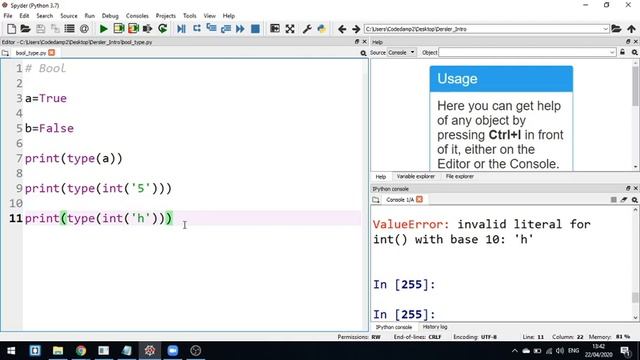
Task: Clear the console with eraser icon
Action: coord(624,200)
